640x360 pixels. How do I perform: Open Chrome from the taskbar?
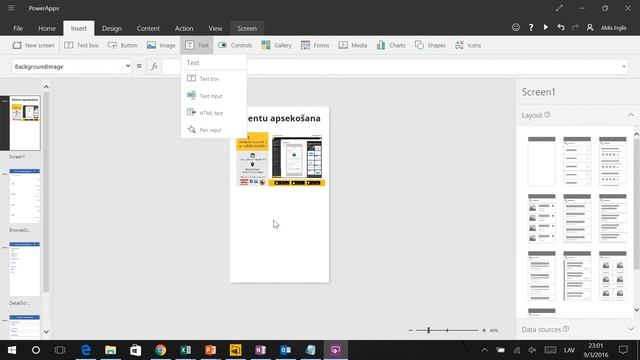pos(160,350)
